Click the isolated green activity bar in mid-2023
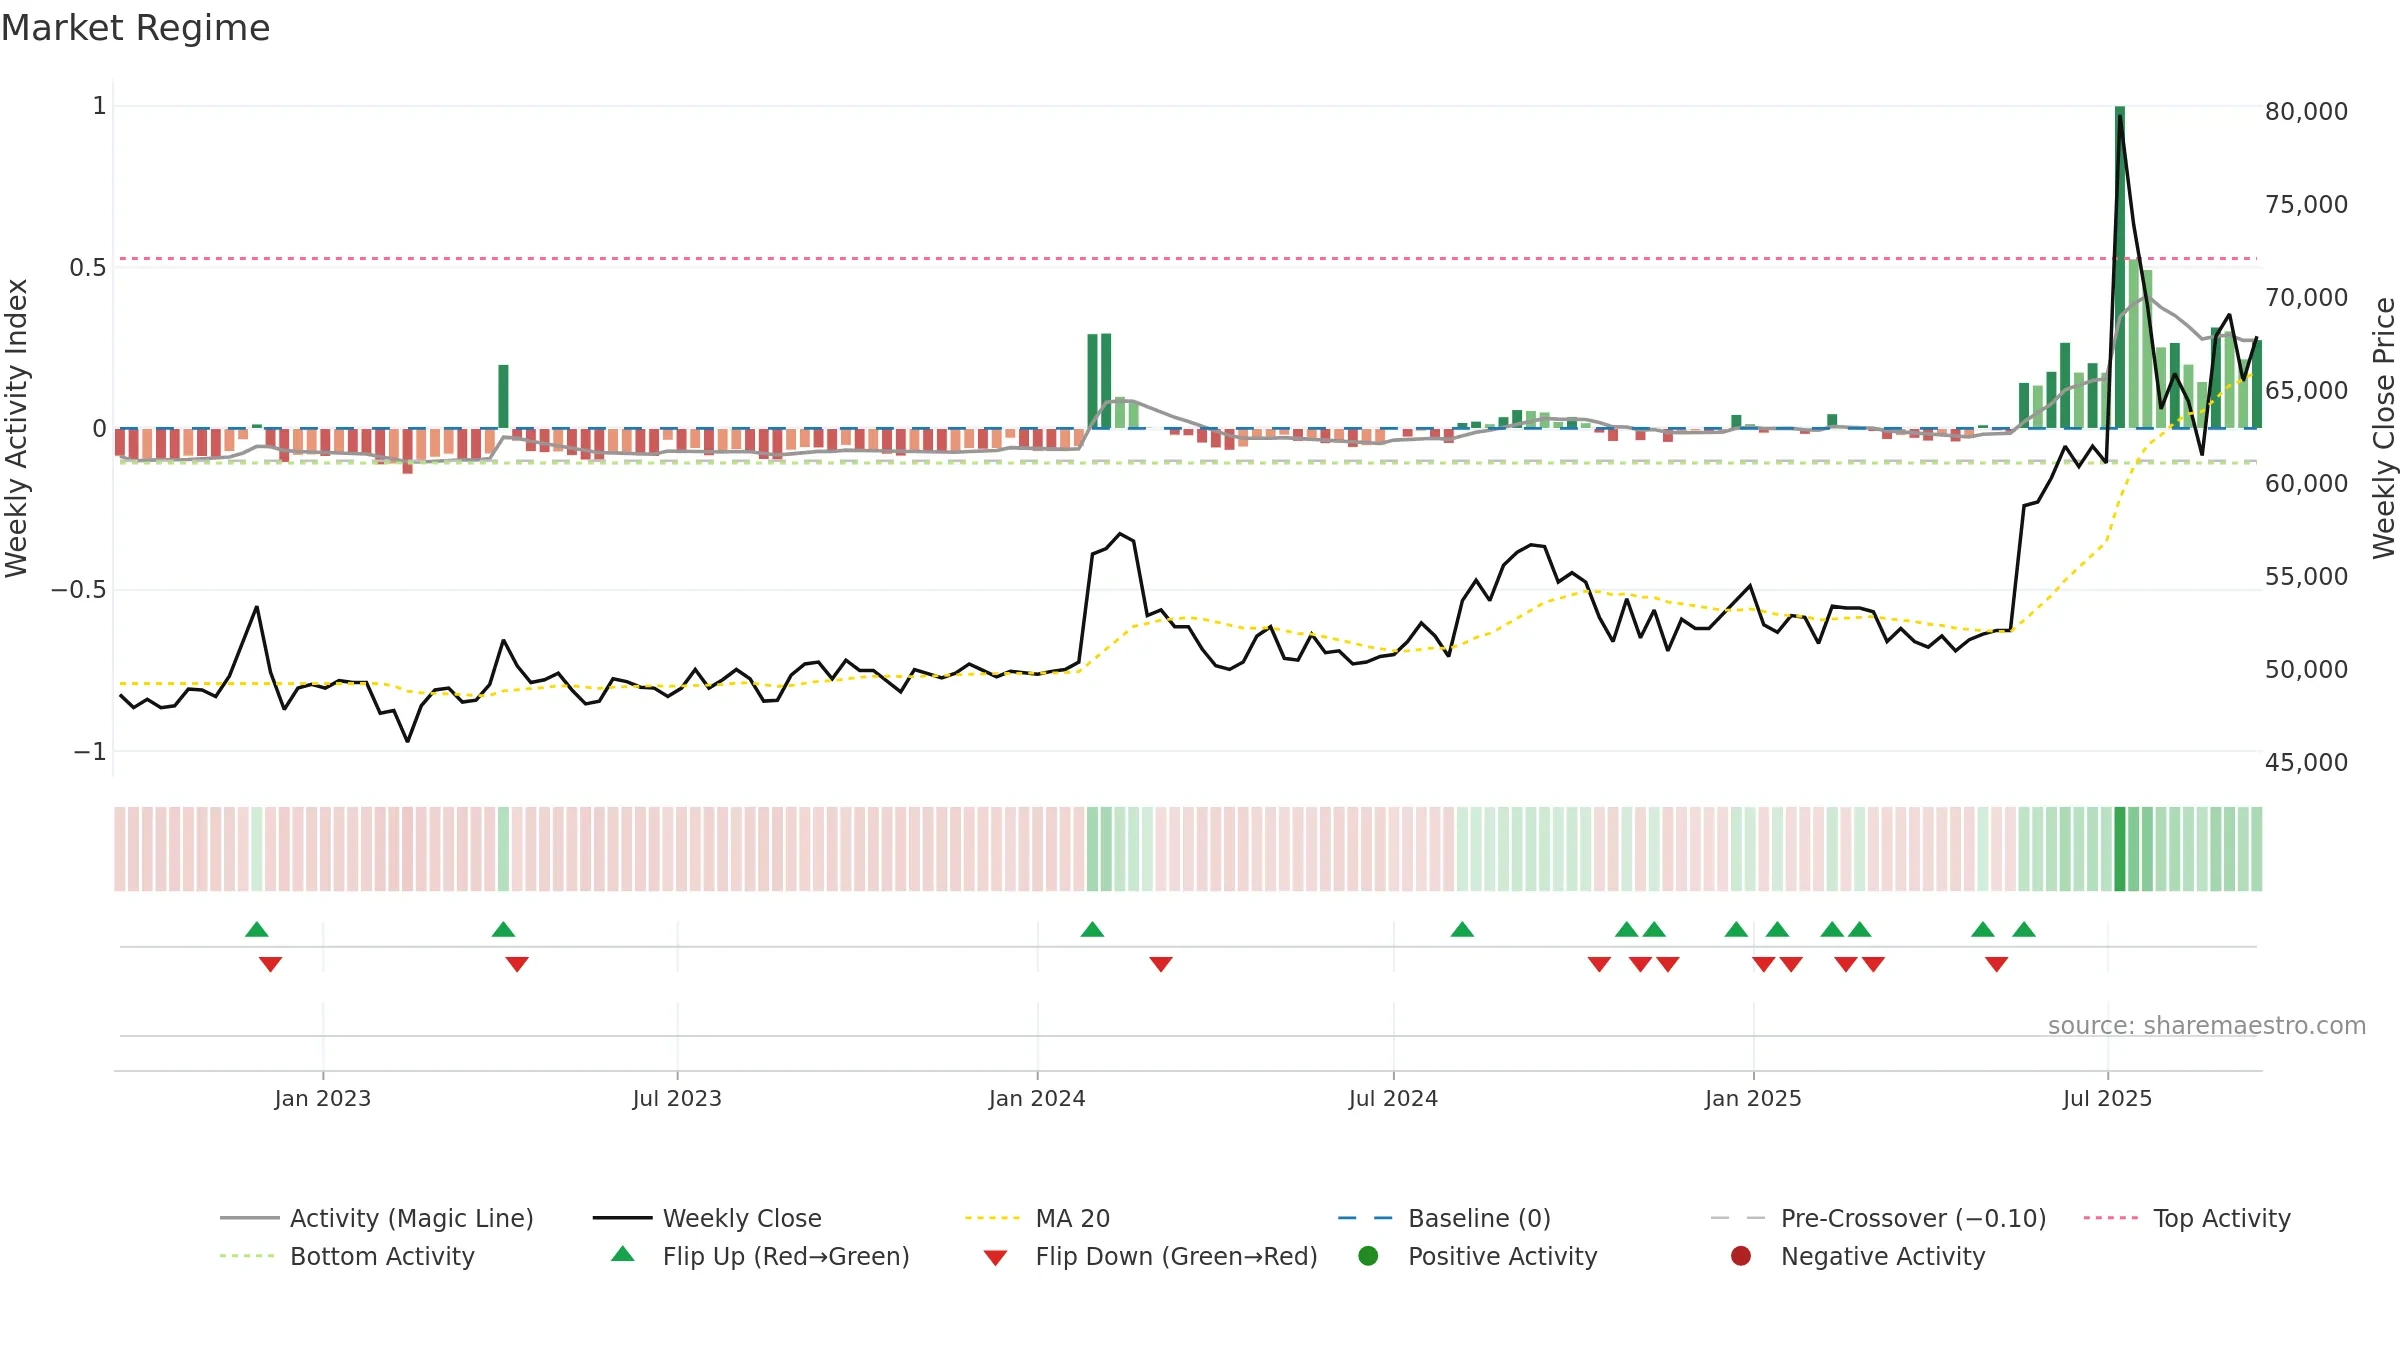This screenshot has height=1350, width=2400. [x=503, y=396]
